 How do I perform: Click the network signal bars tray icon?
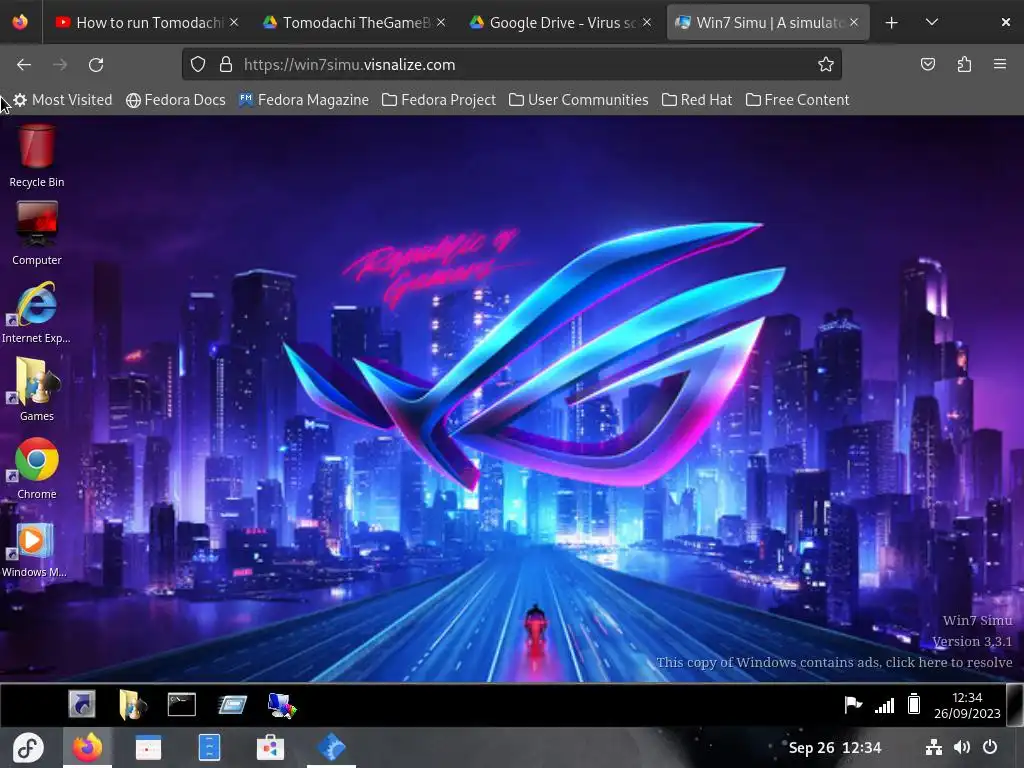pyautogui.click(x=884, y=705)
